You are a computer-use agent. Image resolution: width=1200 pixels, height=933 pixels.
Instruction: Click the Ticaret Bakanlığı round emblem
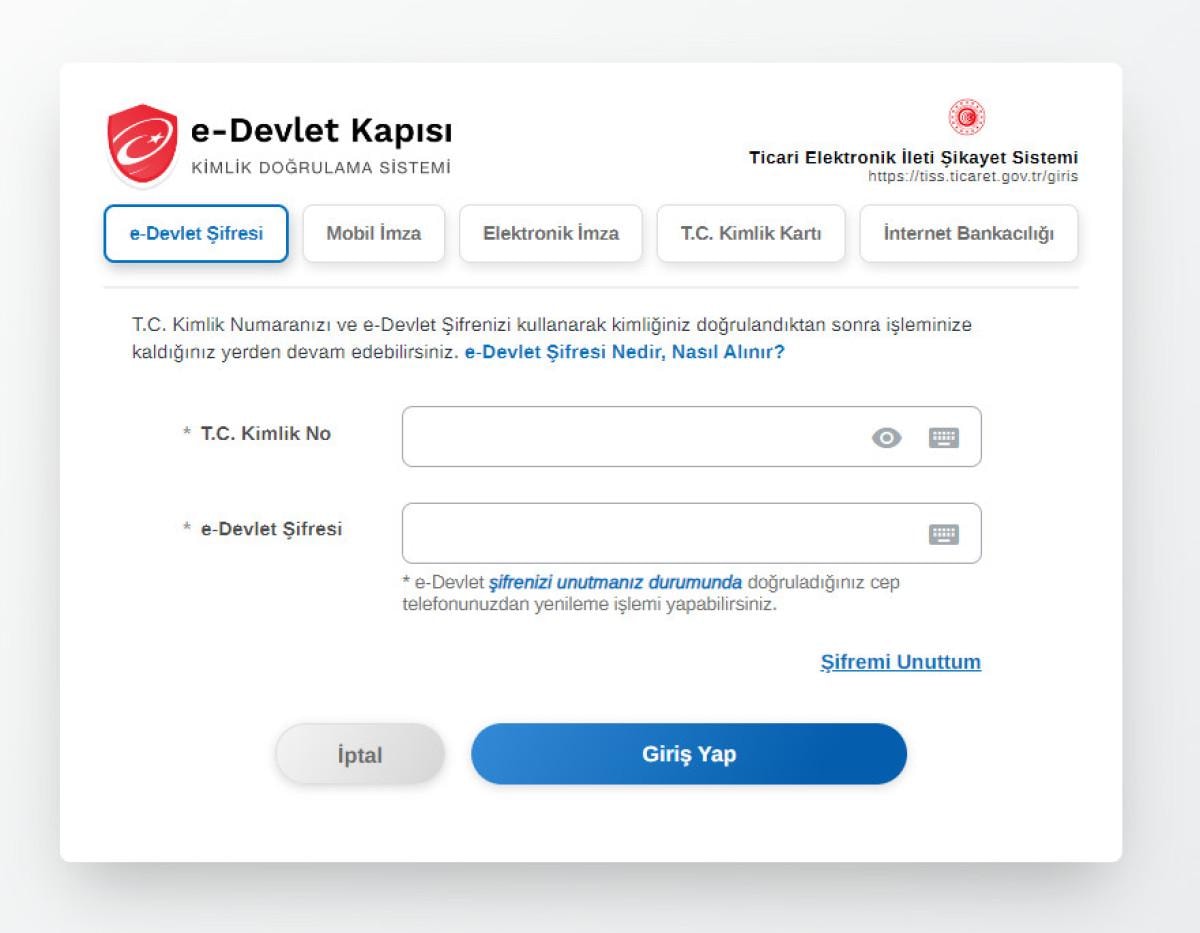point(966,118)
